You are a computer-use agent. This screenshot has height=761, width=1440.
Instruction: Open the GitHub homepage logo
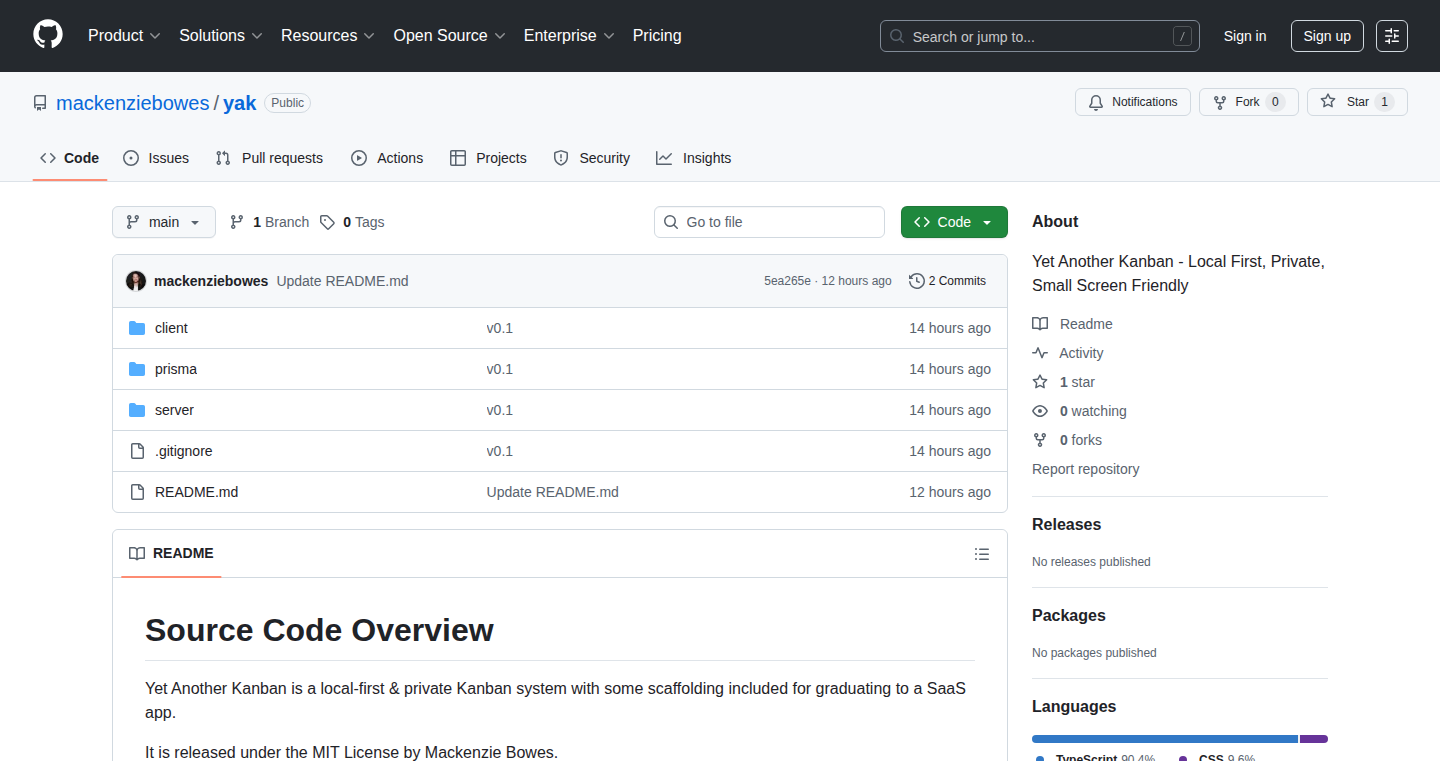[x=48, y=35]
